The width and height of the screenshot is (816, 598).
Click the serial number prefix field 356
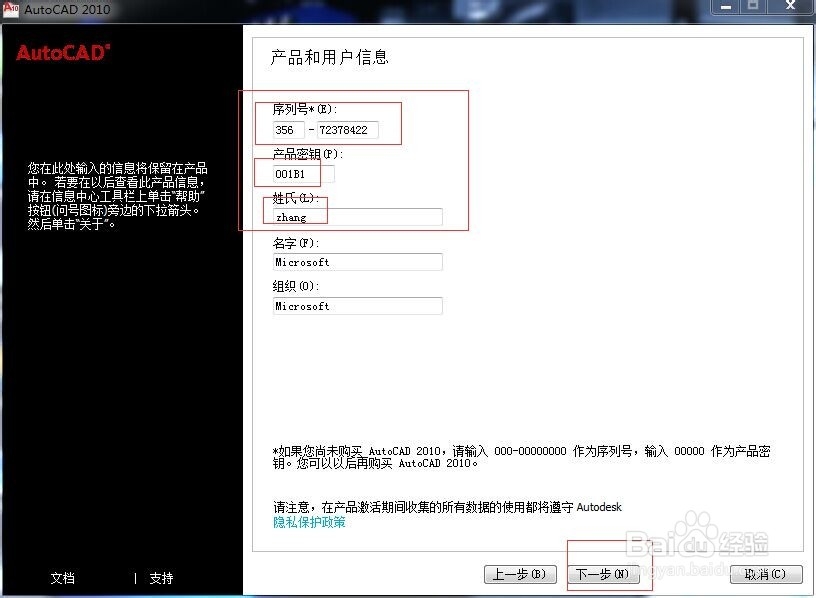[288, 130]
